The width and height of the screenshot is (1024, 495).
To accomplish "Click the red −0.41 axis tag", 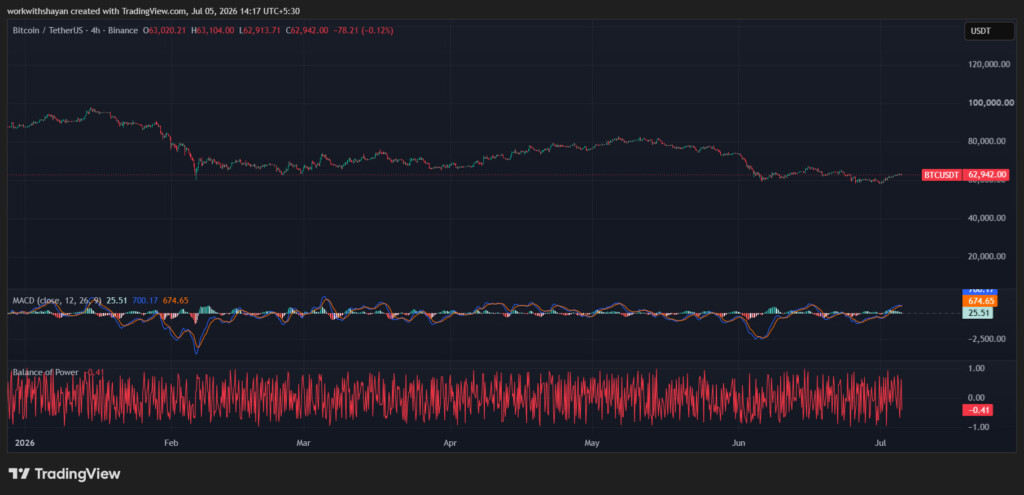I will pyautogui.click(x=980, y=410).
